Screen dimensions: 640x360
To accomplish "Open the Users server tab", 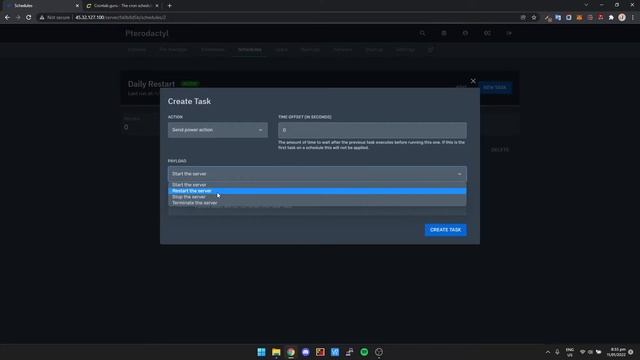I will click(x=281, y=50).
